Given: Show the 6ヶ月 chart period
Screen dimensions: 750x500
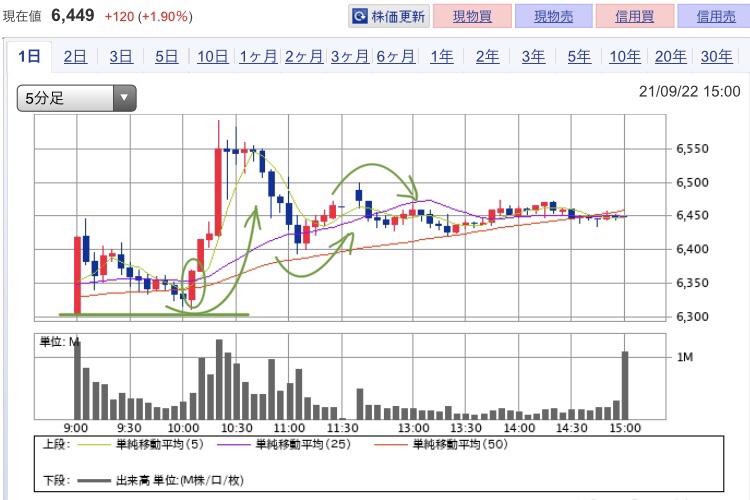Looking at the screenshot, I should [x=396, y=56].
